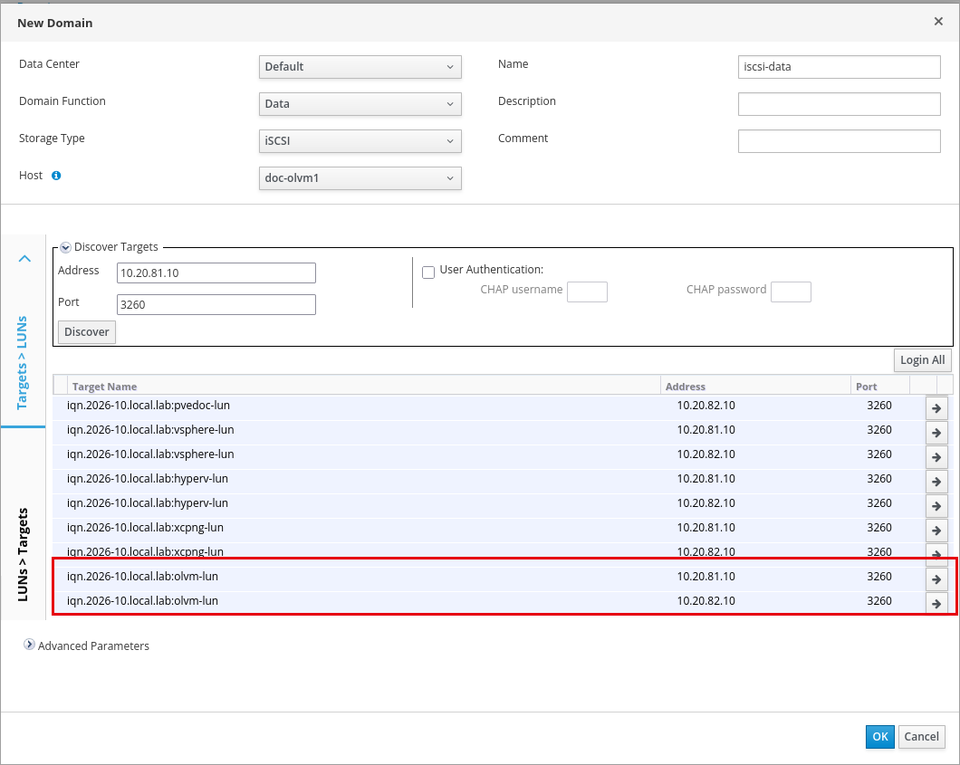Click the info icon next to Host
Image resolution: width=960 pixels, height=765 pixels.
(x=56, y=176)
